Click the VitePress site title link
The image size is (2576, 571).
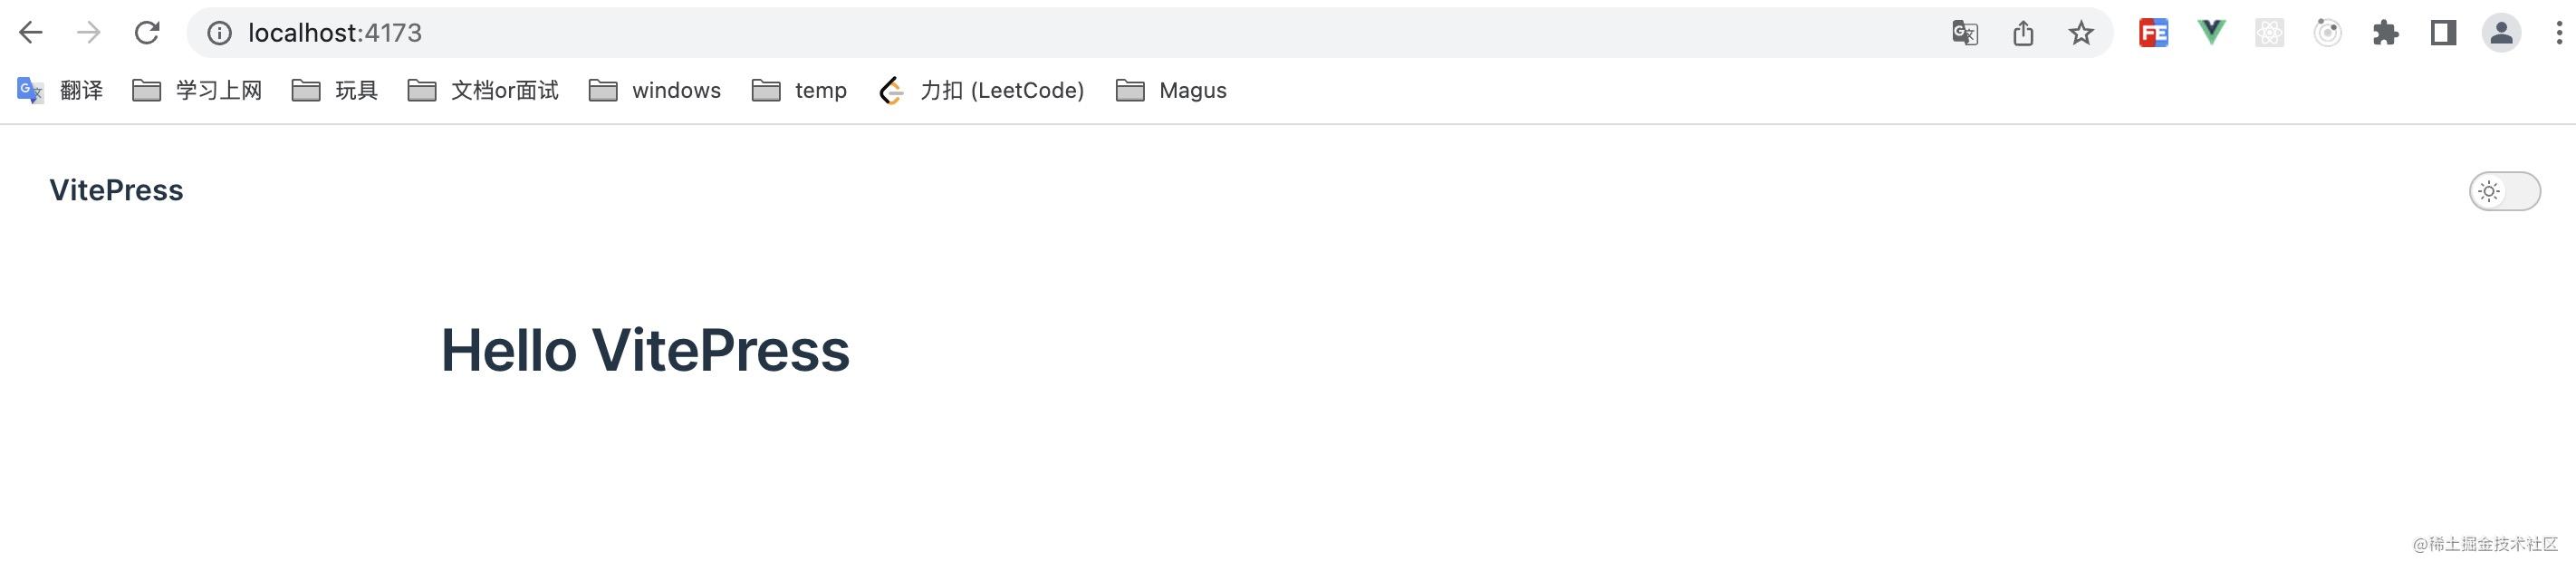click(x=116, y=190)
